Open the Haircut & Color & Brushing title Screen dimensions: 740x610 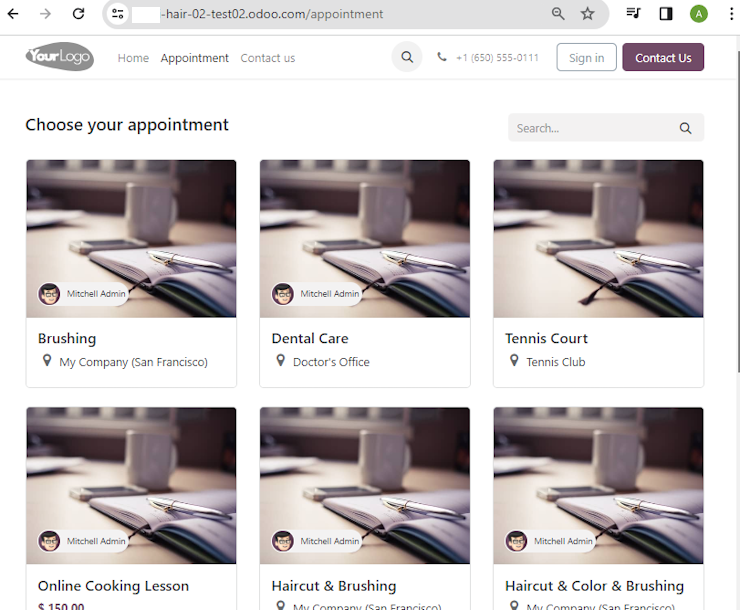coord(594,586)
